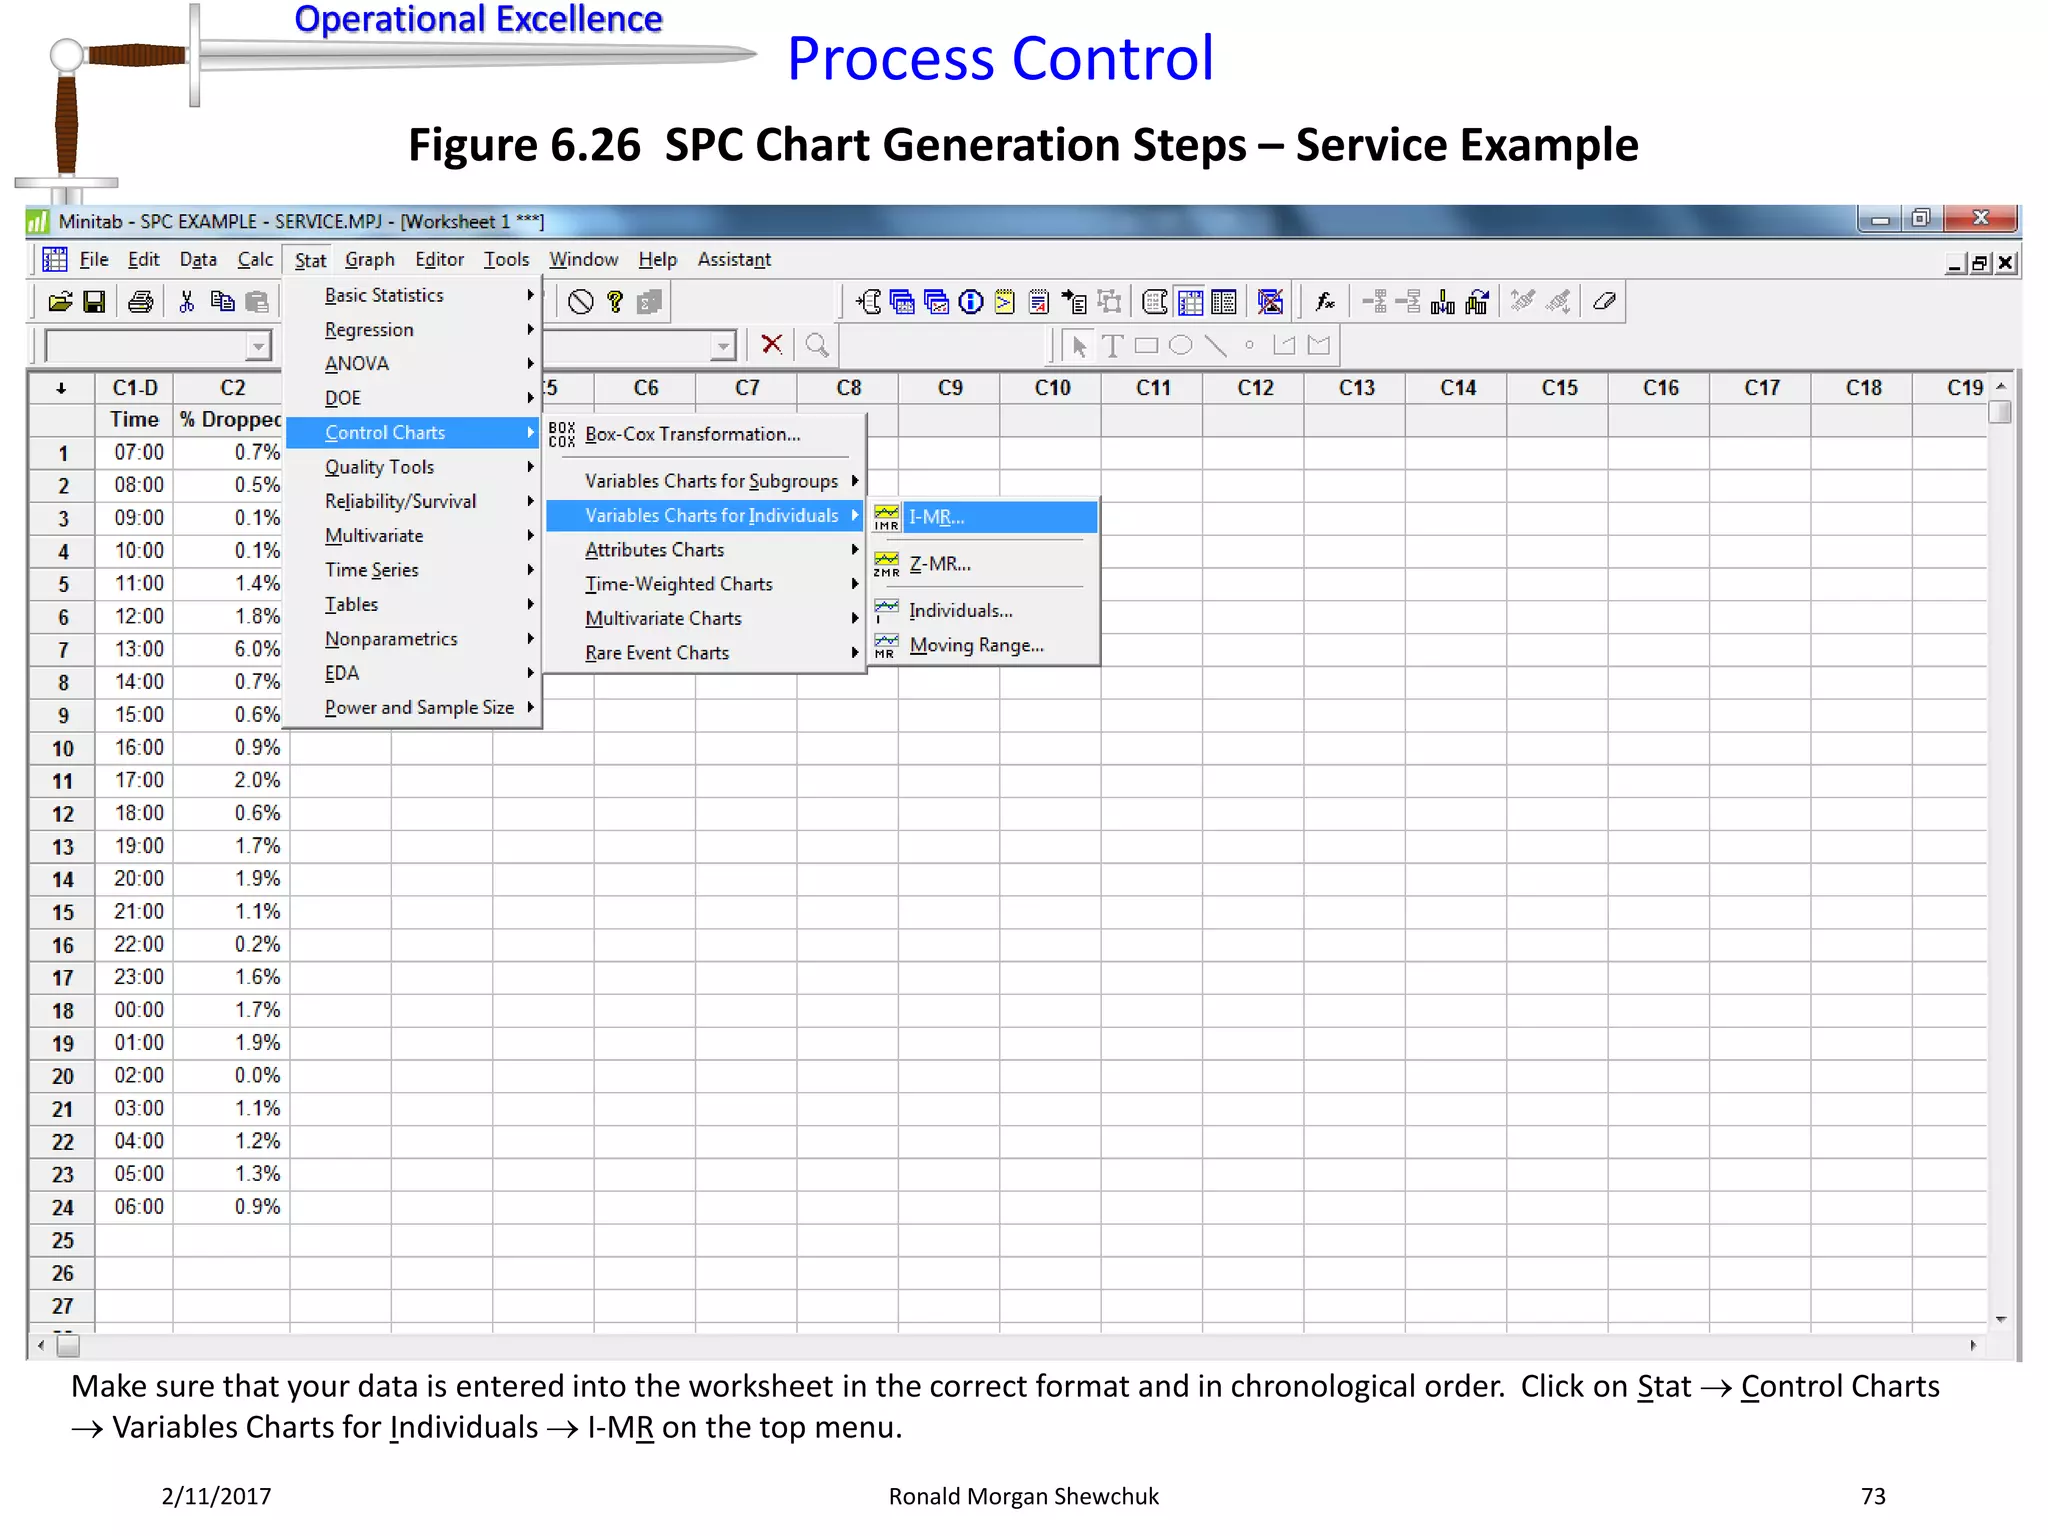This screenshot has height=1536, width=2048.
Task: Click the Print icon in the toolbar
Action: click(x=141, y=302)
